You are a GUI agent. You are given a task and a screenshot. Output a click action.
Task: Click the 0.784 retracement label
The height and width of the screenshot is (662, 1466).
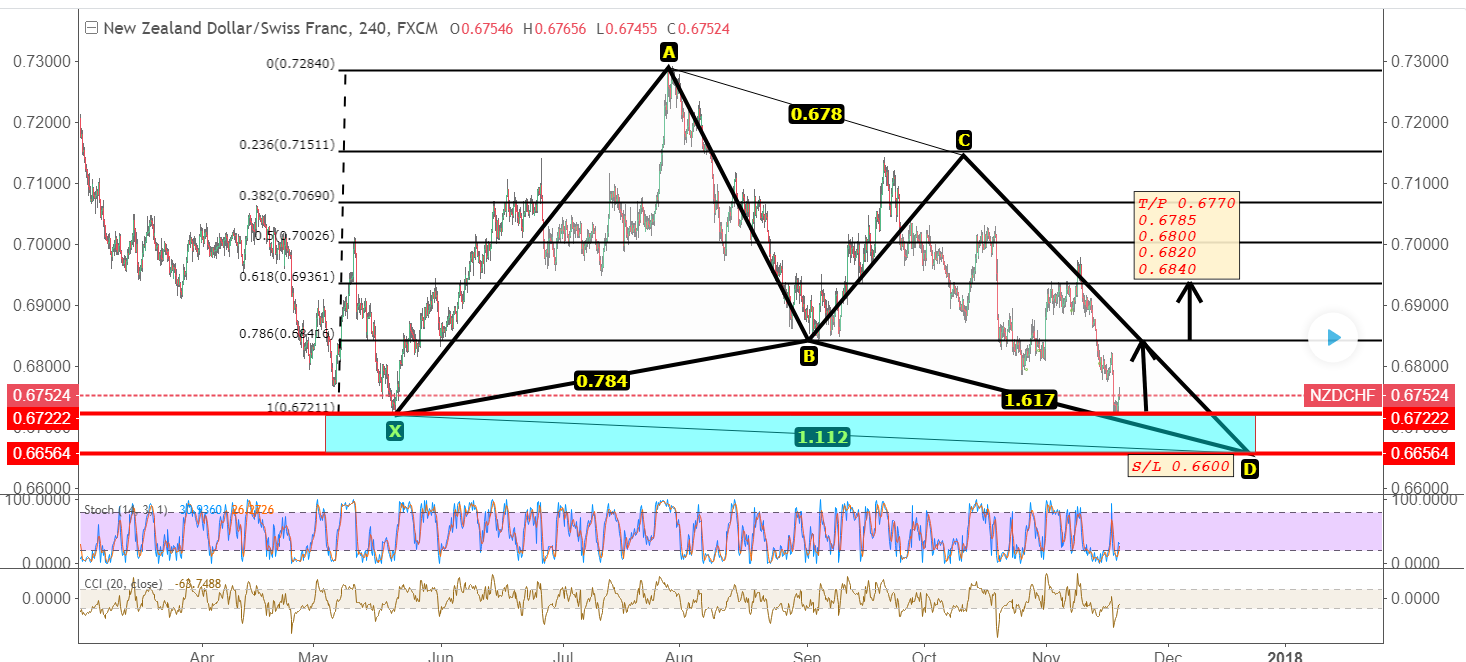pos(602,381)
